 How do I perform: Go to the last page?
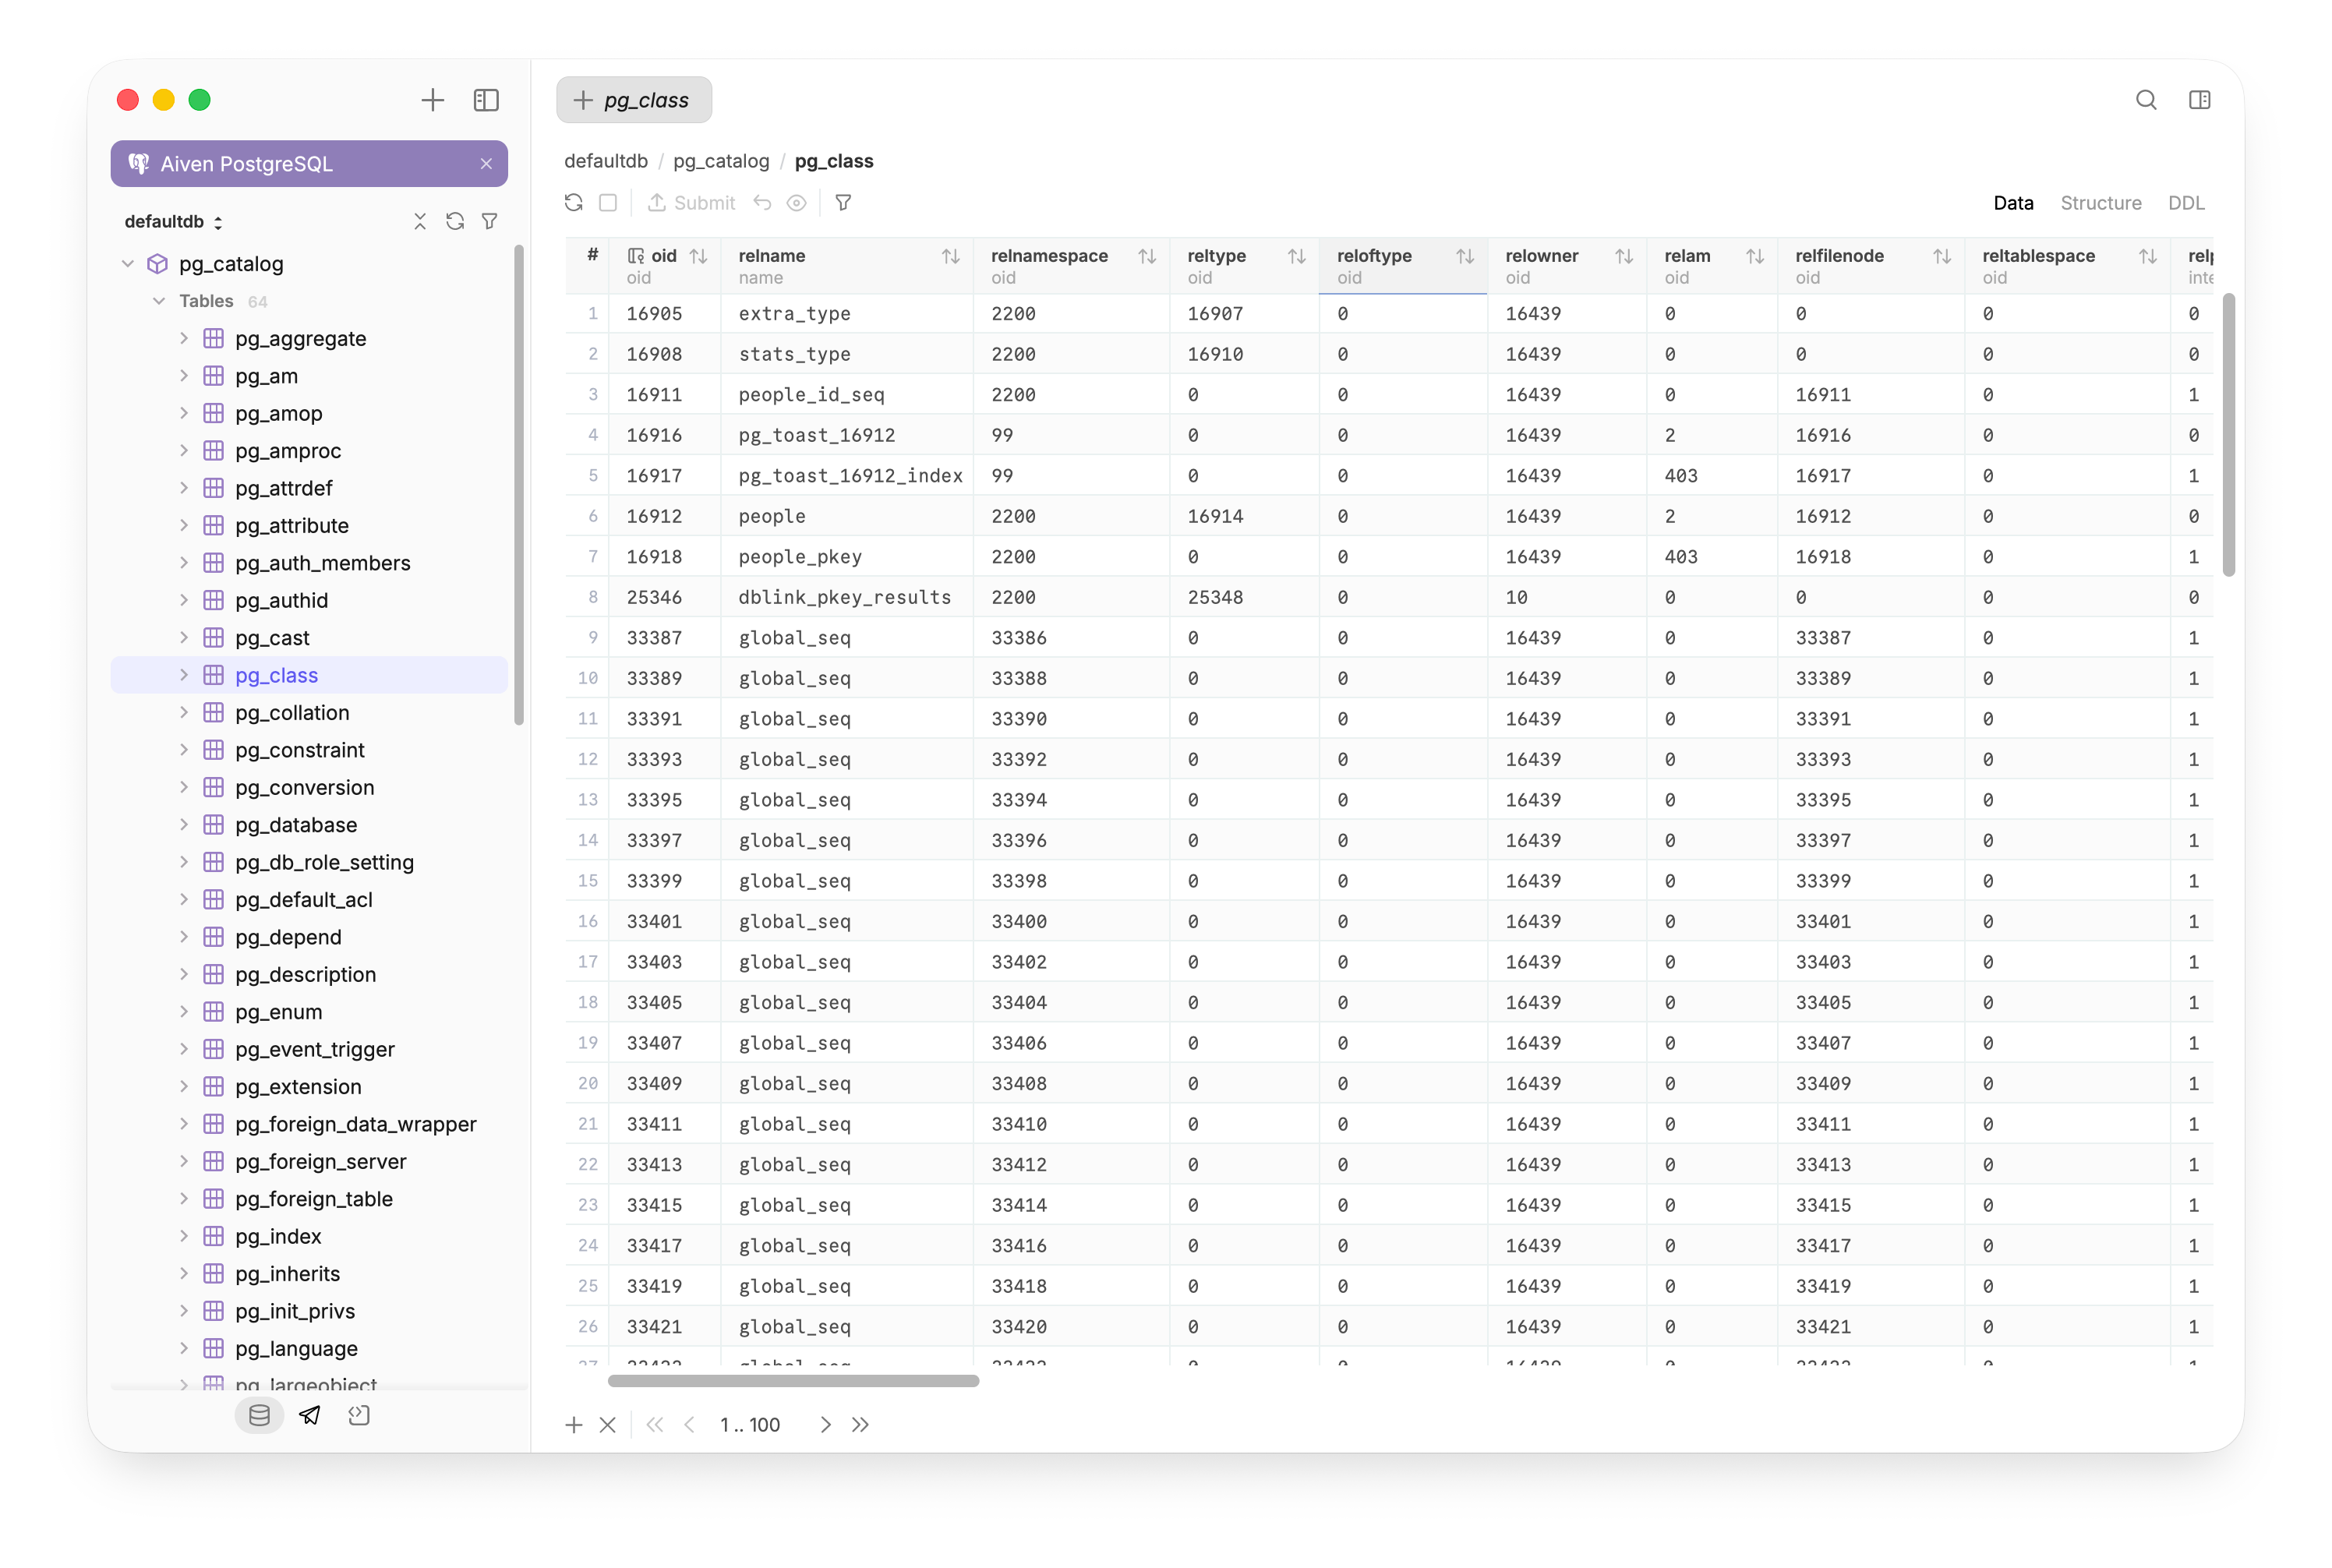(x=860, y=1425)
